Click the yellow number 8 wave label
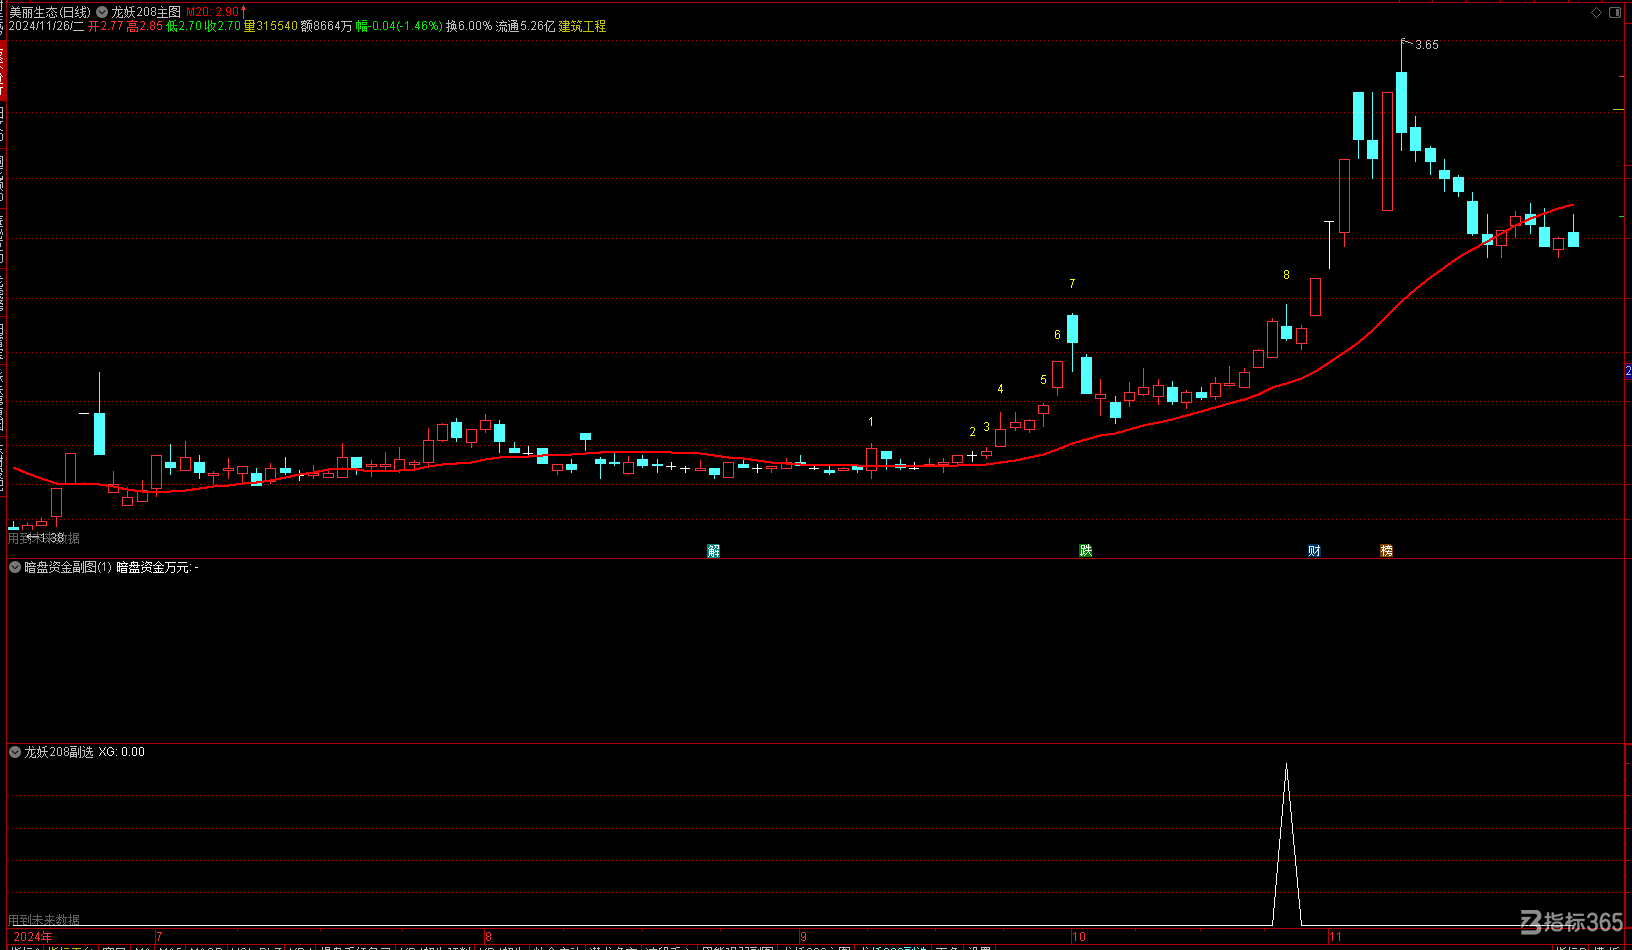The image size is (1632, 950). [x=1286, y=275]
